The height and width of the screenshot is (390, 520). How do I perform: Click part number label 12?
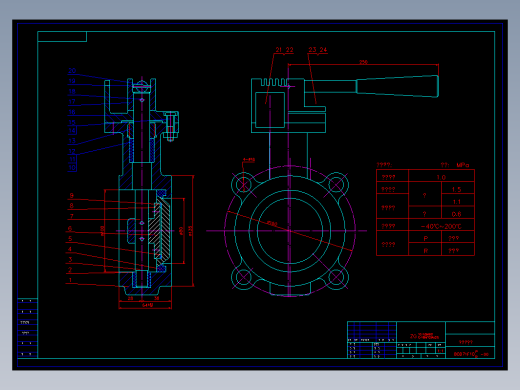coord(72,151)
